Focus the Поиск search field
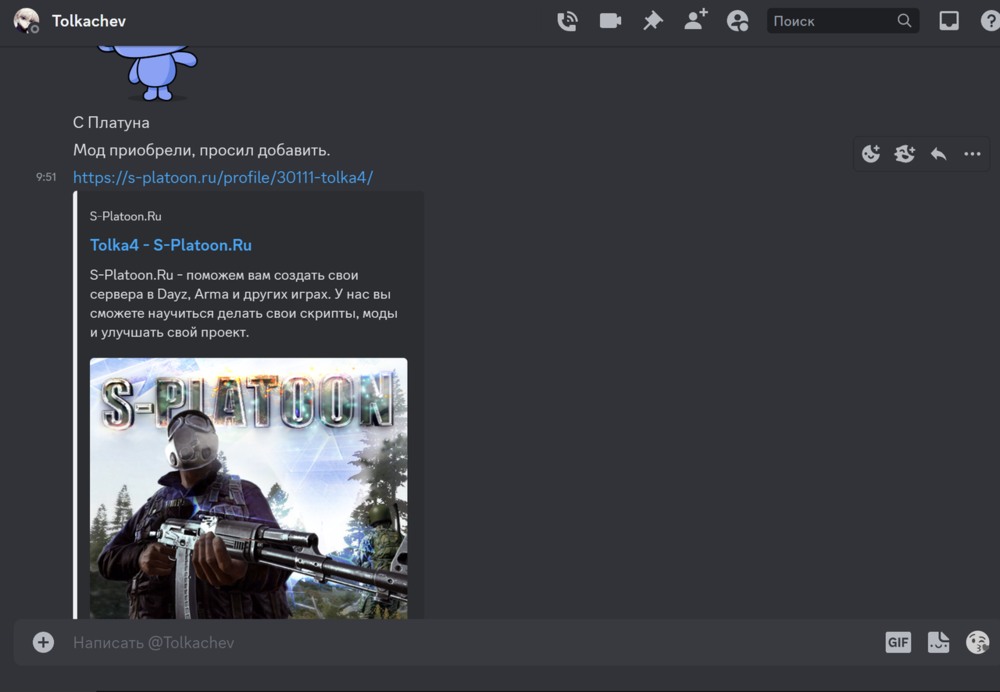The width and height of the screenshot is (1000, 692). [x=843, y=20]
